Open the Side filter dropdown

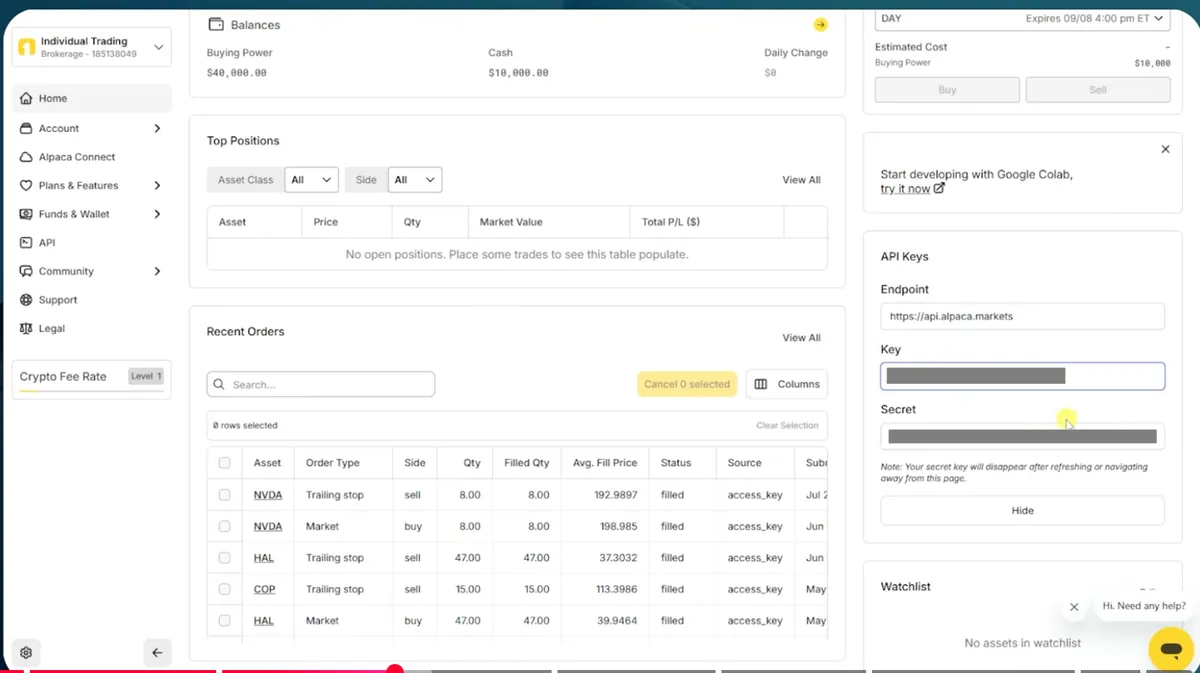(x=415, y=180)
